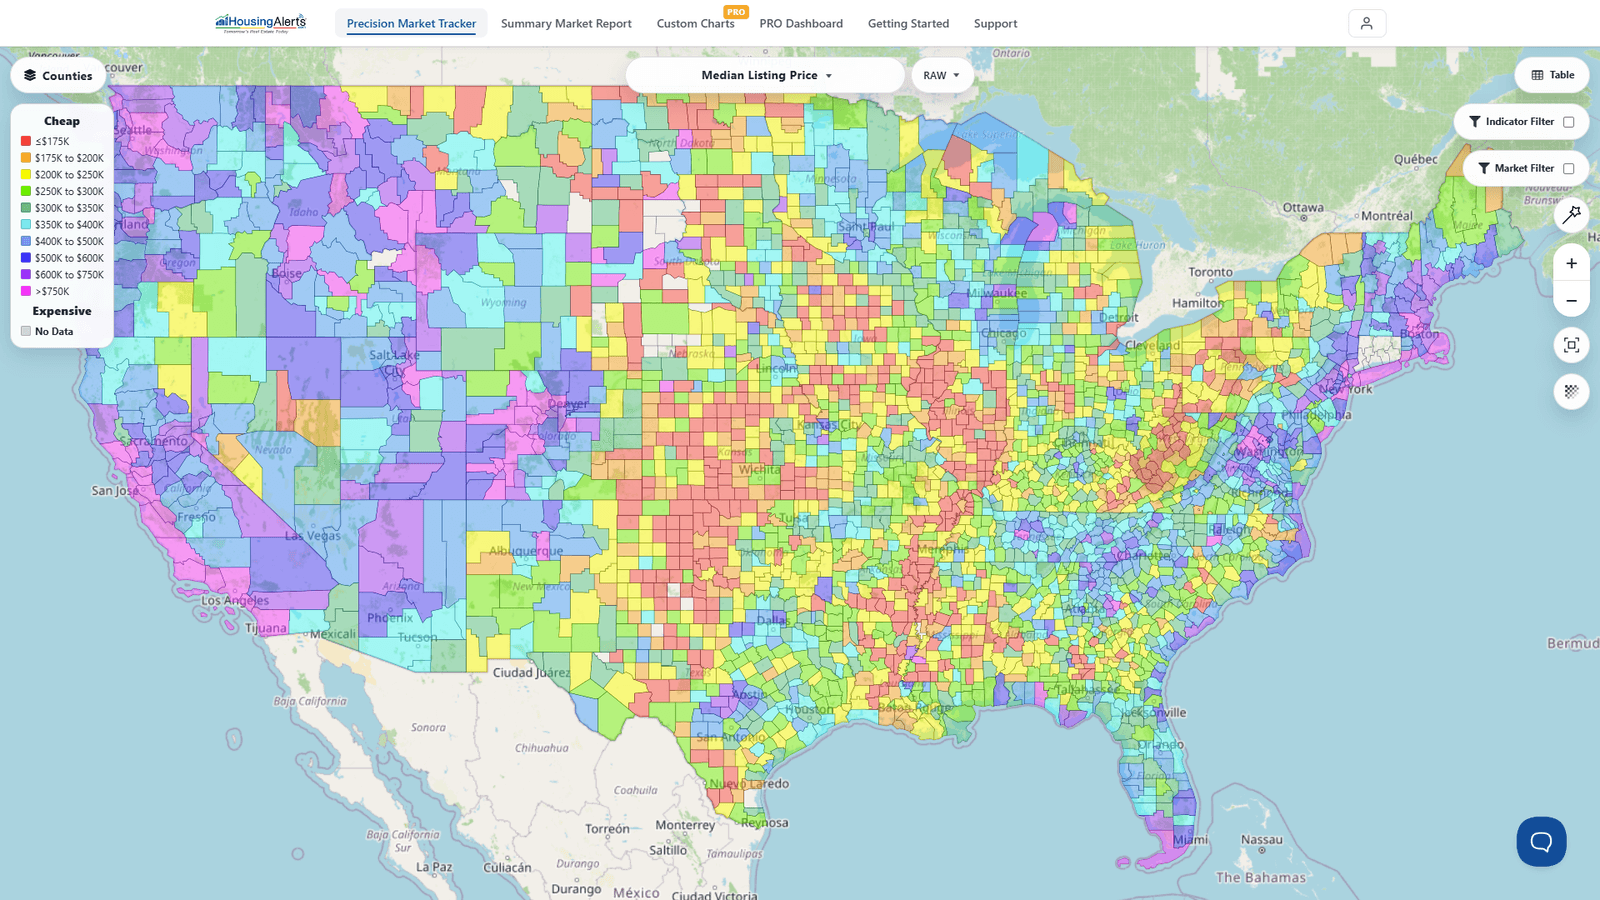
Task: Open the chat support bubble
Action: [x=1541, y=841]
